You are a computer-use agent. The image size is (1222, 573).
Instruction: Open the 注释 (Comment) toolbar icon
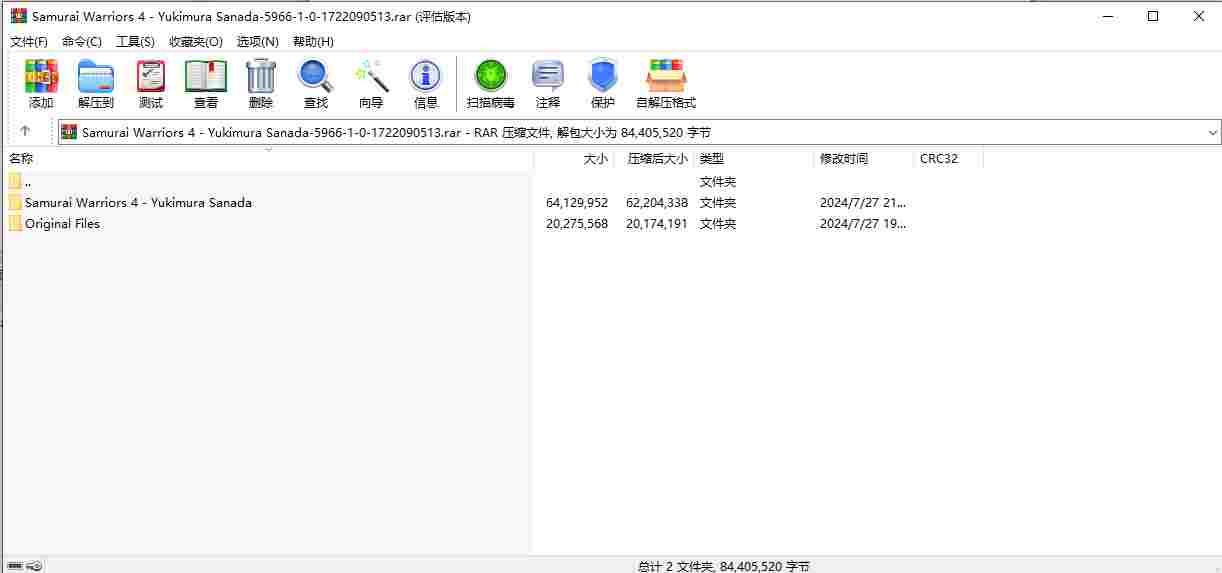click(x=548, y=84)
